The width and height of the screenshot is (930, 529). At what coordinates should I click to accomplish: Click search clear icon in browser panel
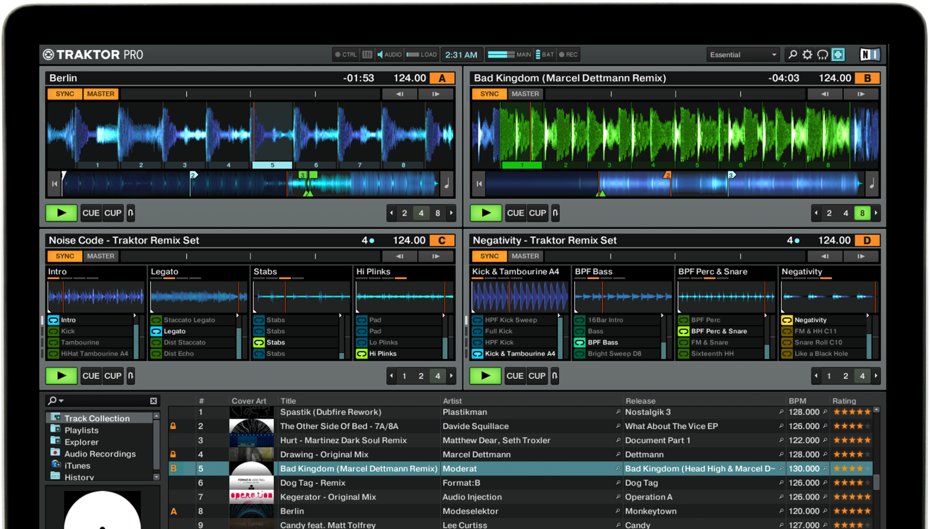pyautogui.click(x=153, y=401)
